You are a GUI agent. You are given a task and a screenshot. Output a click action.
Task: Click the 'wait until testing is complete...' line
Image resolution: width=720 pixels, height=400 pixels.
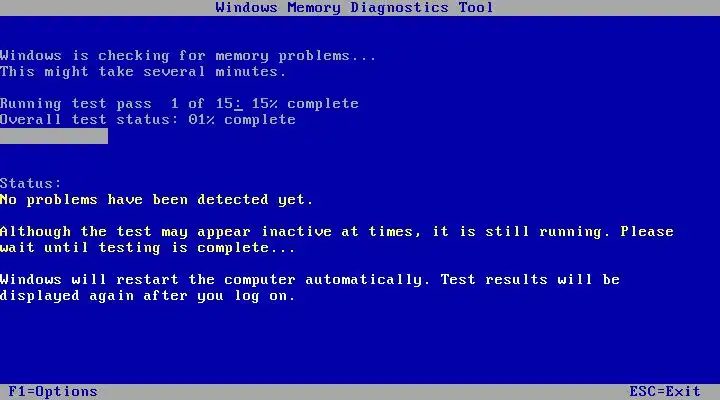pos(147,248)
